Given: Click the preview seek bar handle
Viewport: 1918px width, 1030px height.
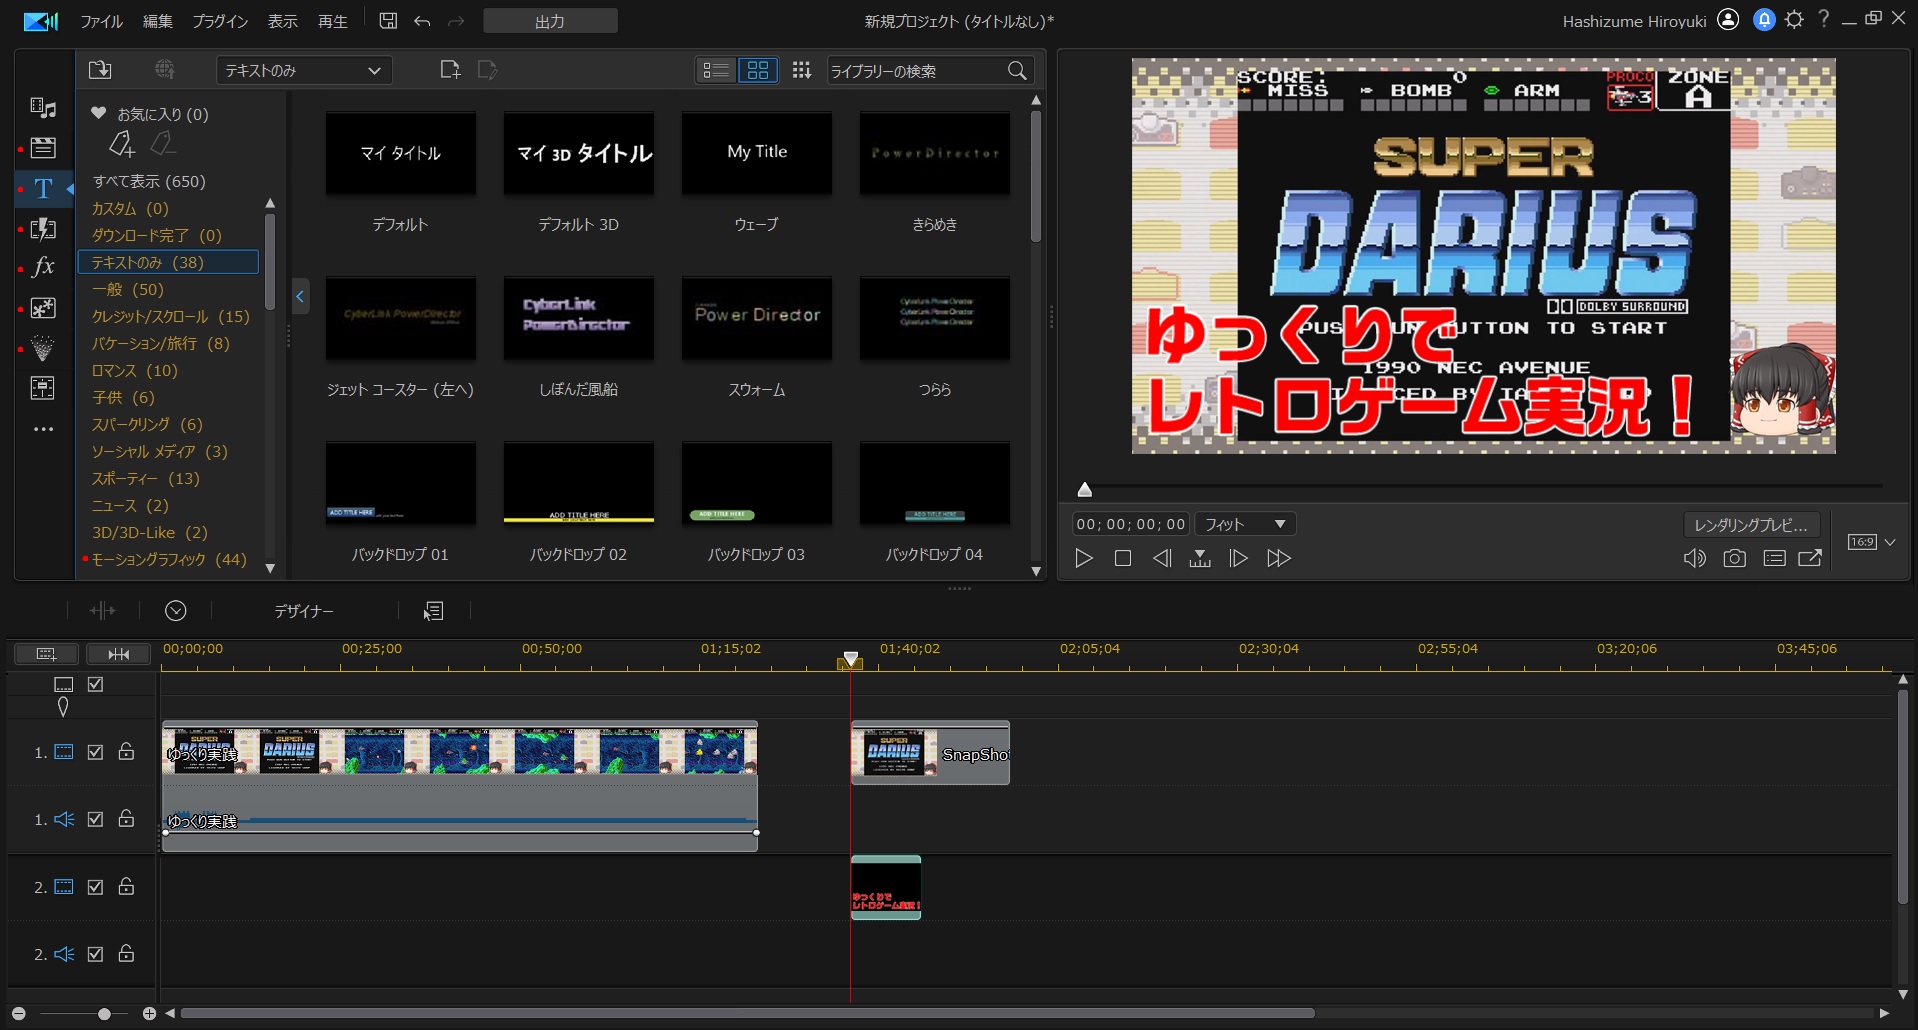Looking at the screenshot, I should point(1085,489).
